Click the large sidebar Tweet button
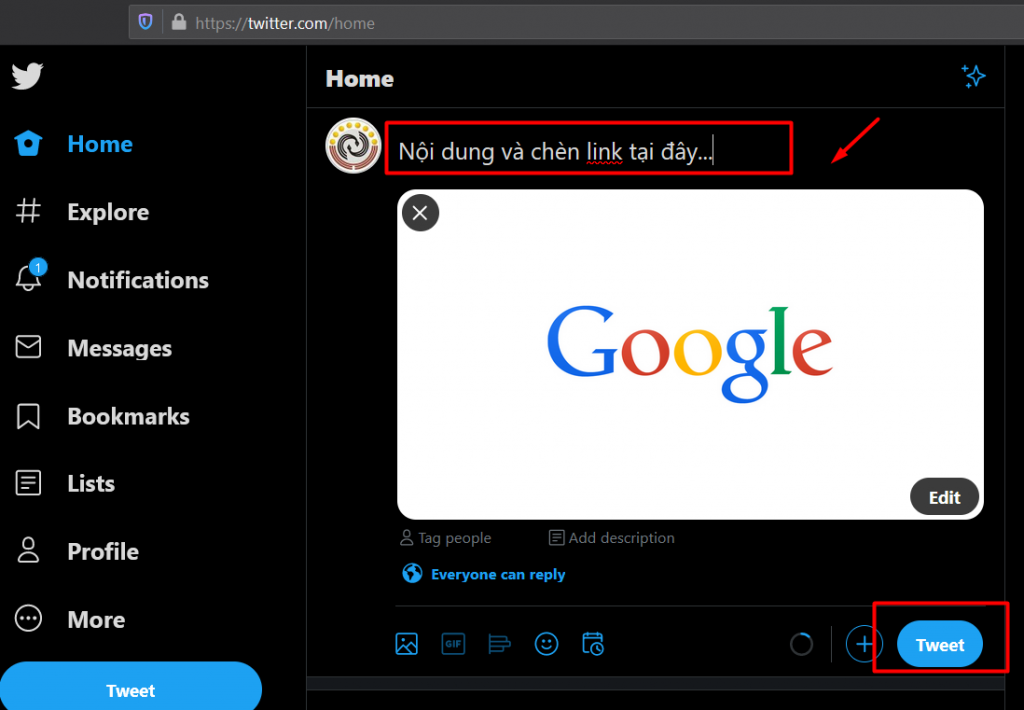 pyautogui.click(x=131, y=688)
